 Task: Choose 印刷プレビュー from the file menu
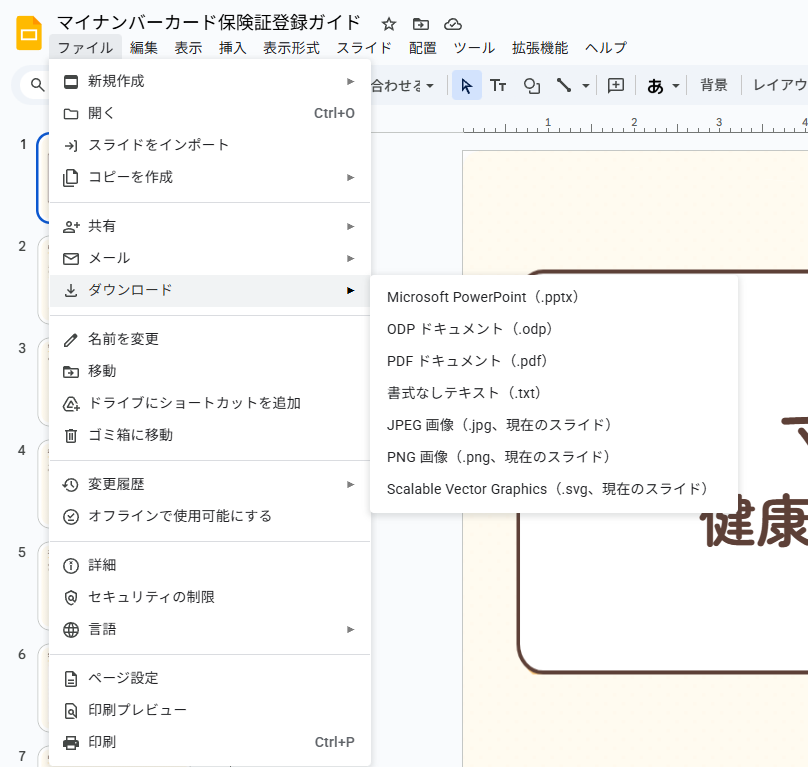click(210, 711)
